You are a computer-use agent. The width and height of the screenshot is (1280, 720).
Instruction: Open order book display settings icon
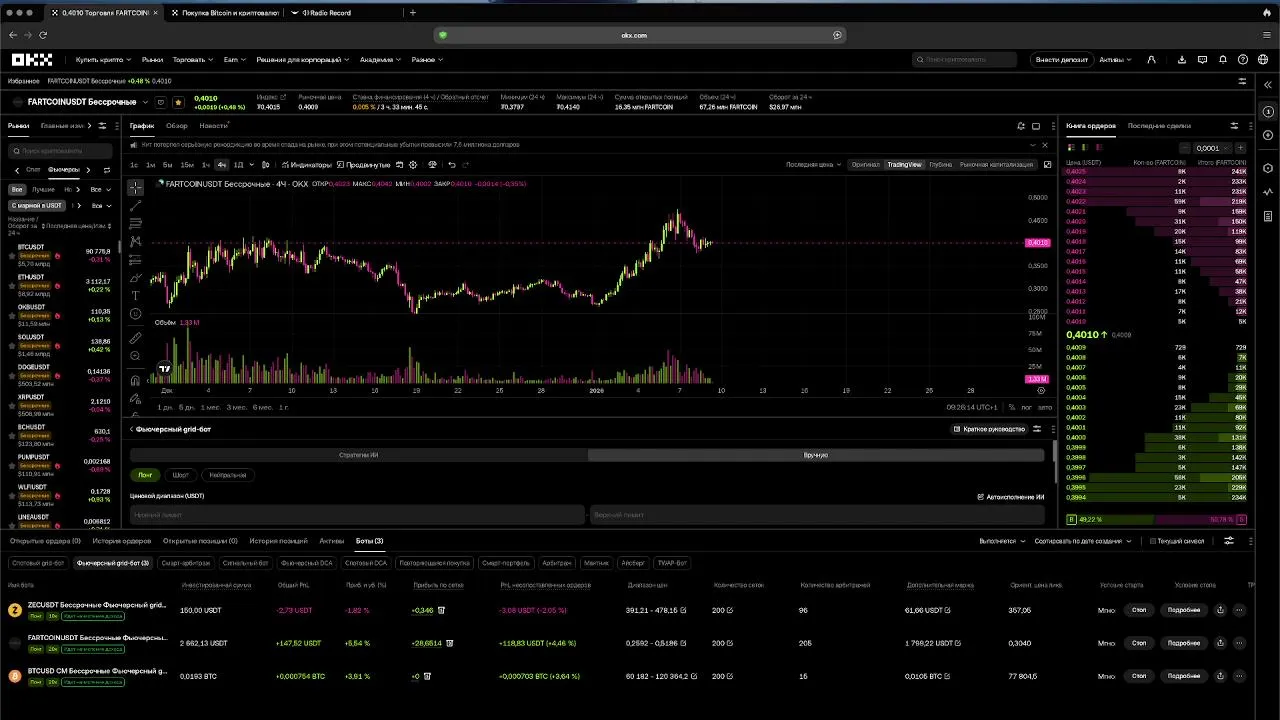click(x=1234, y=126)
